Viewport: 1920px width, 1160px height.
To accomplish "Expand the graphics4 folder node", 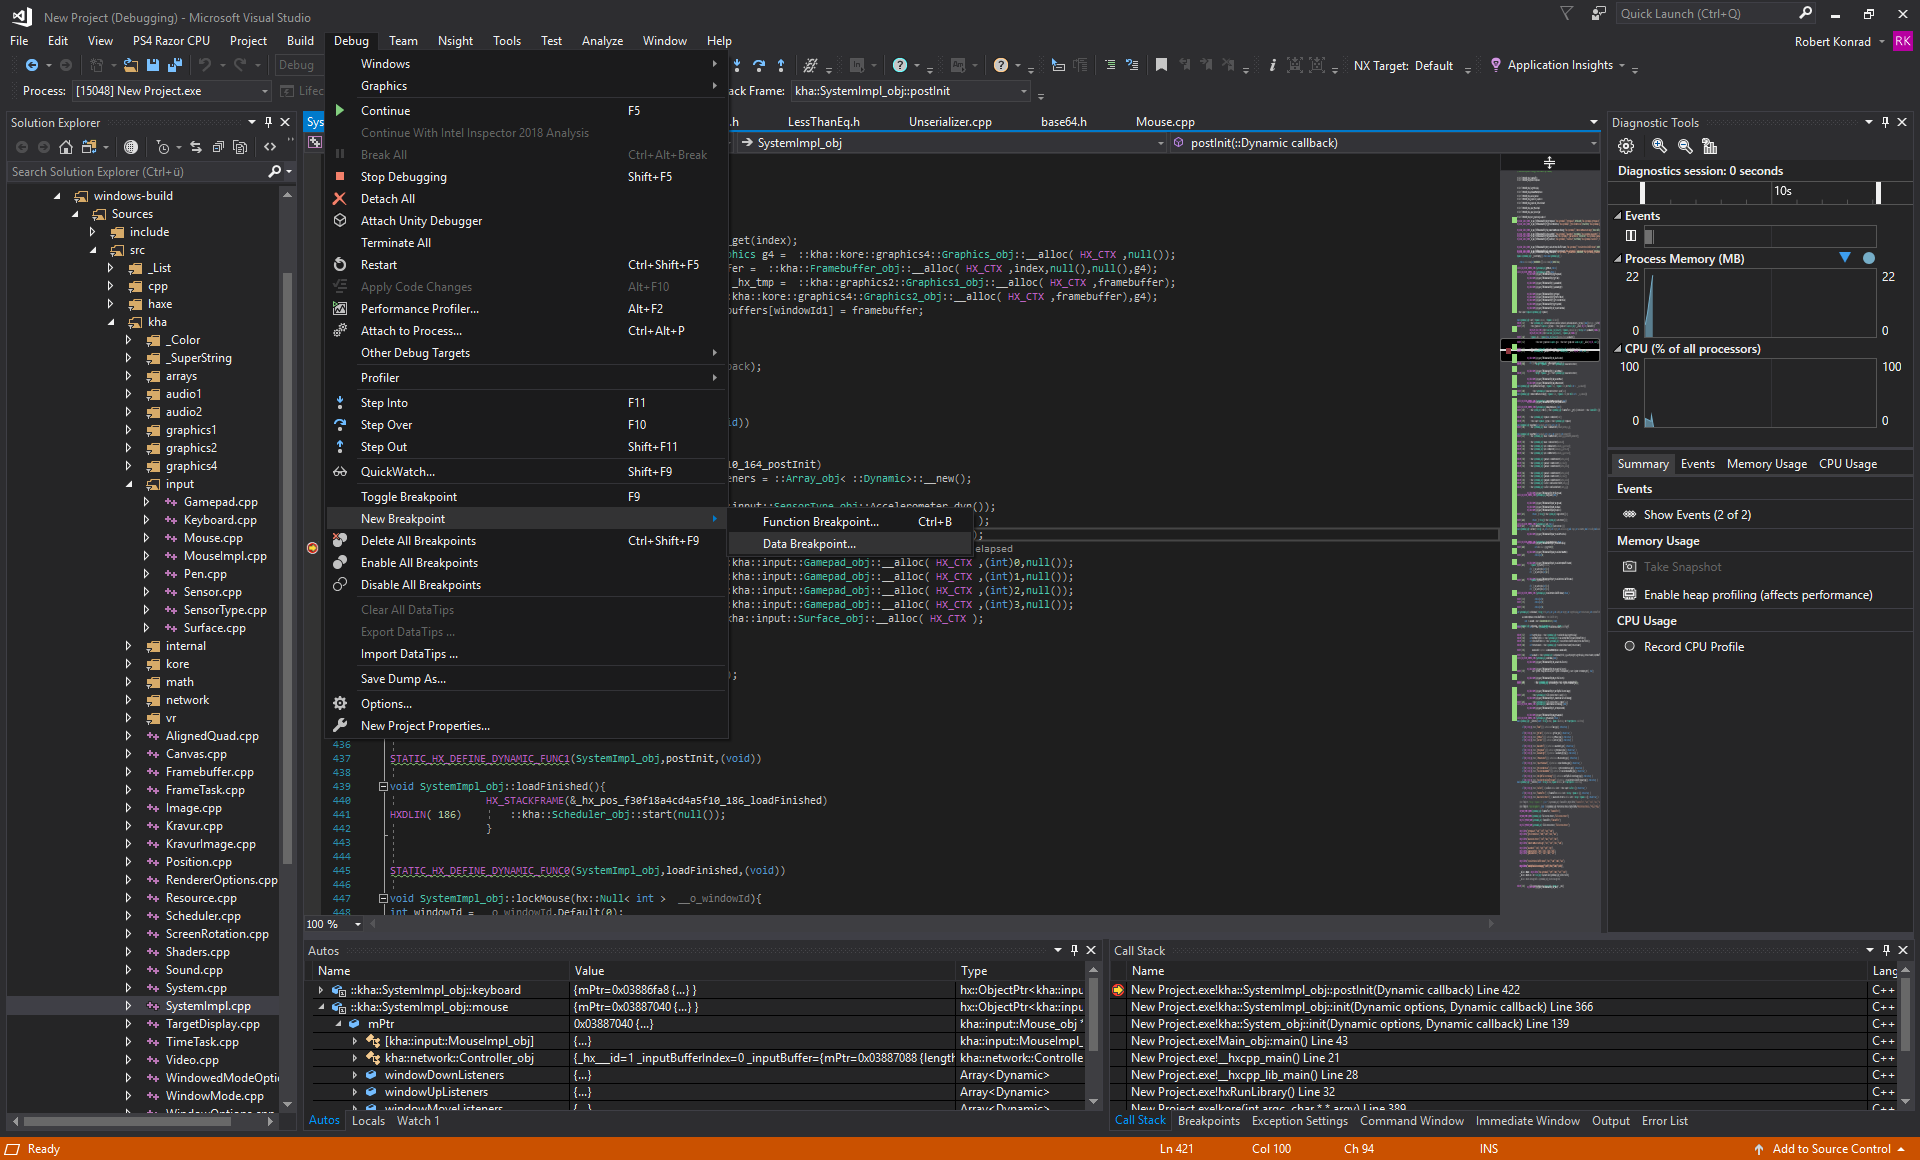I will click(128, 466).
